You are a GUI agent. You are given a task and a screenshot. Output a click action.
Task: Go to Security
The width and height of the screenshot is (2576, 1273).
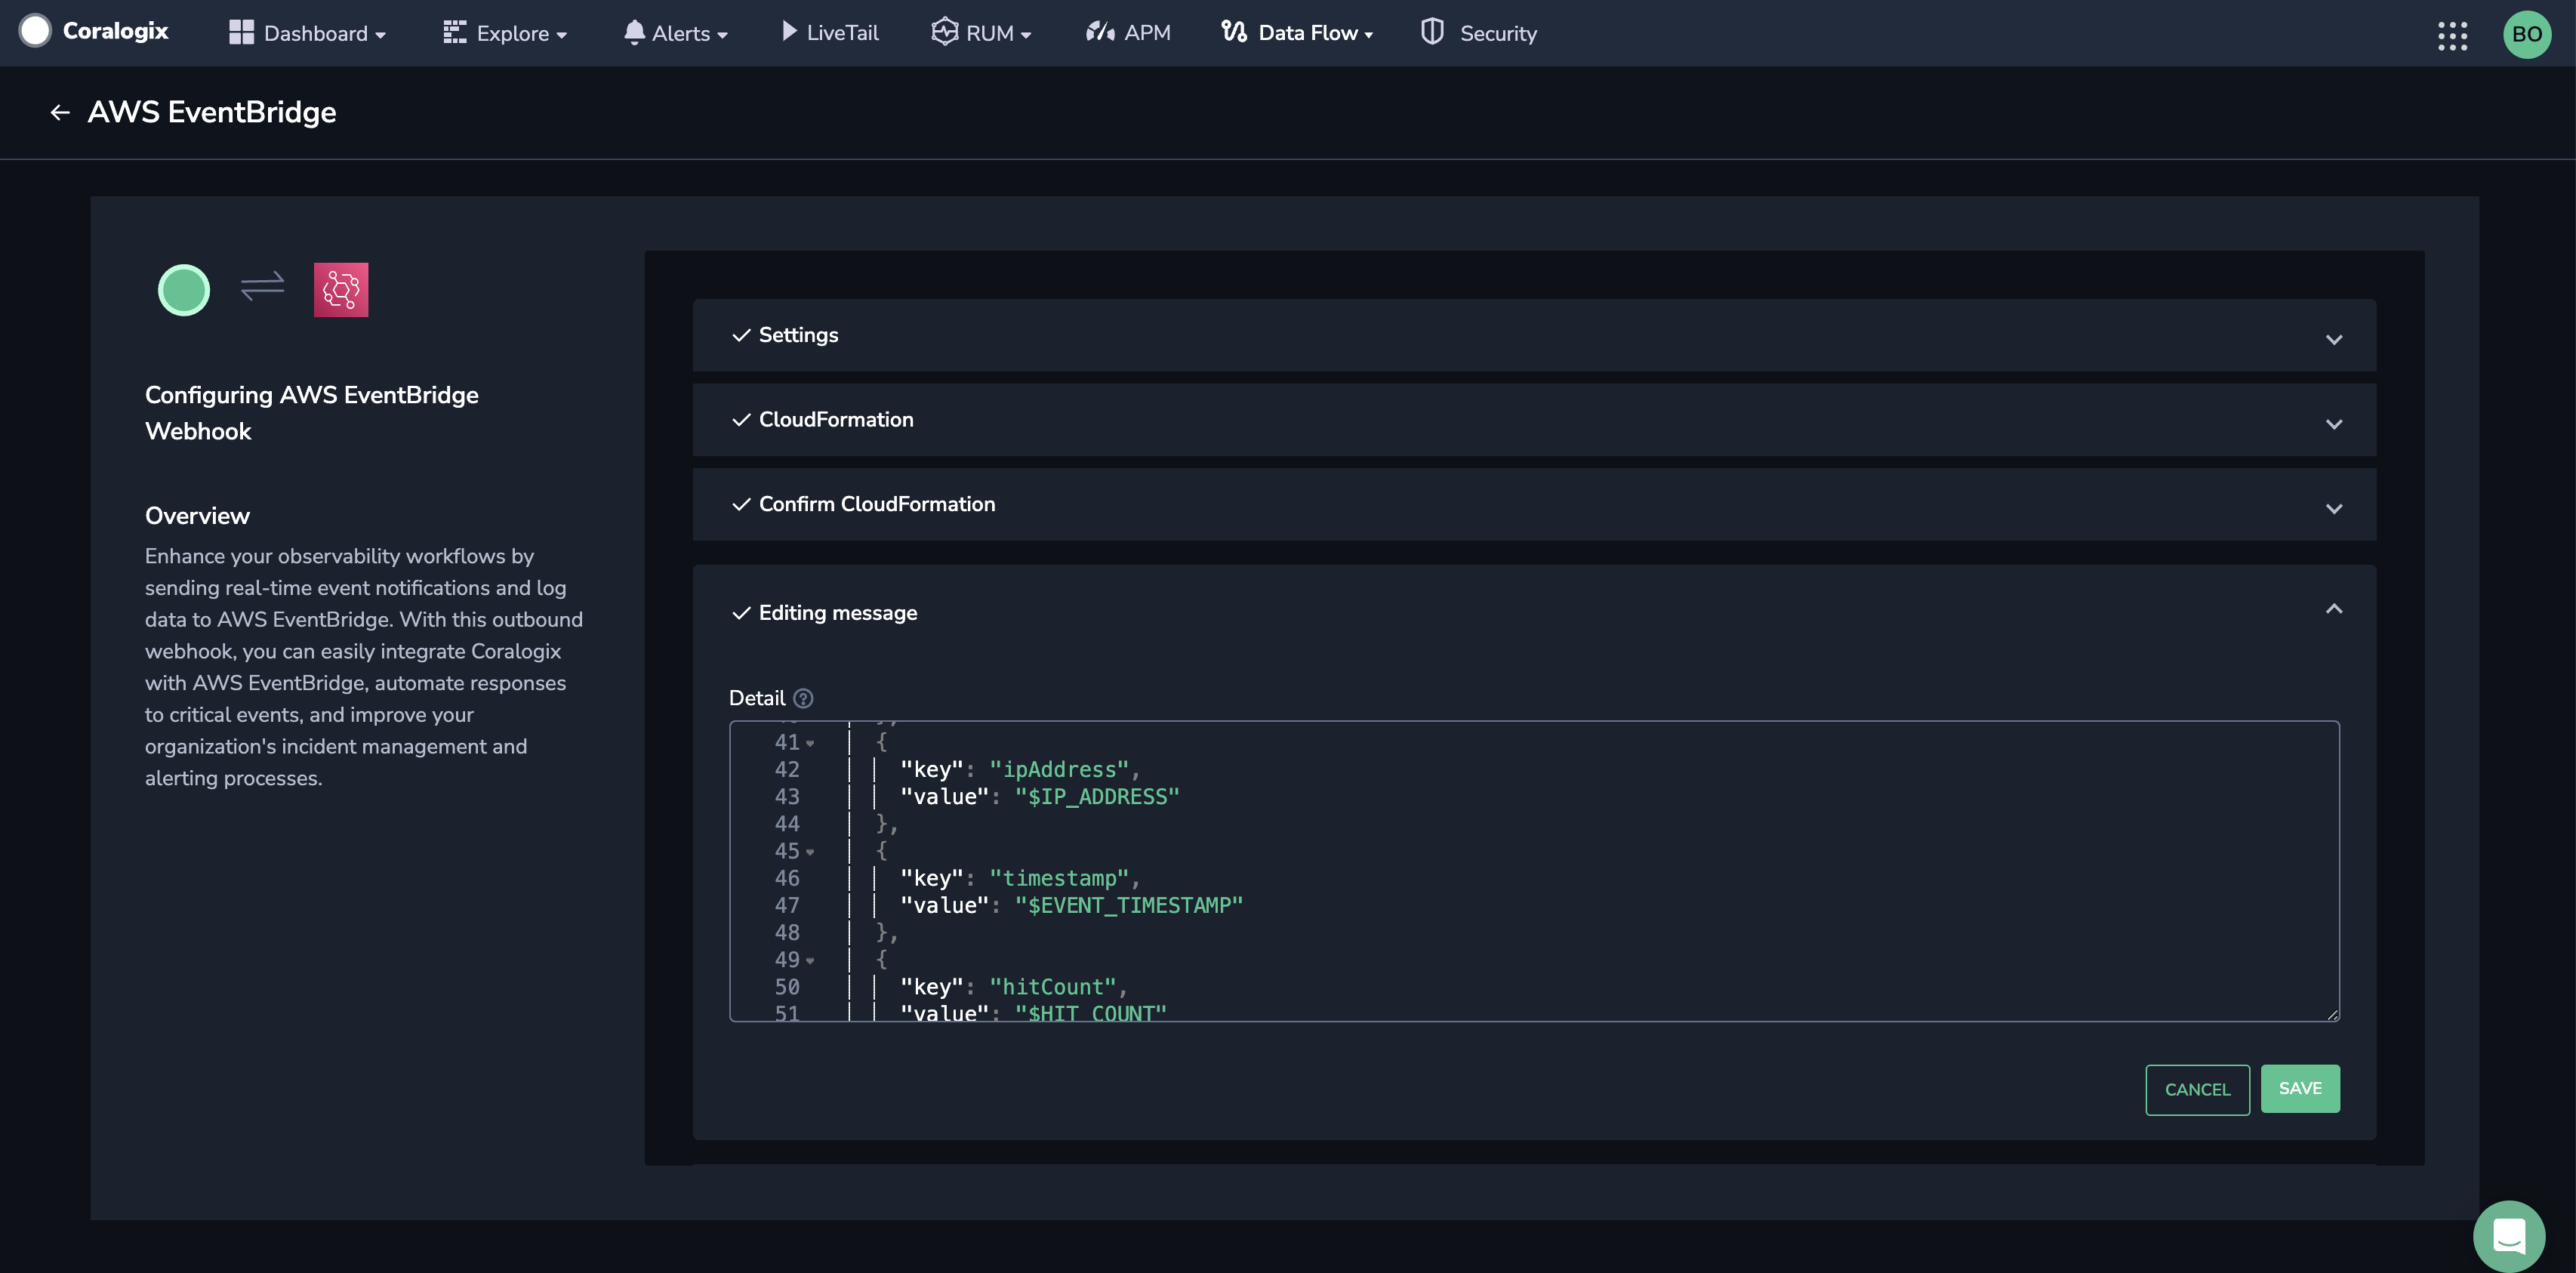click(x=1479, y=33)
